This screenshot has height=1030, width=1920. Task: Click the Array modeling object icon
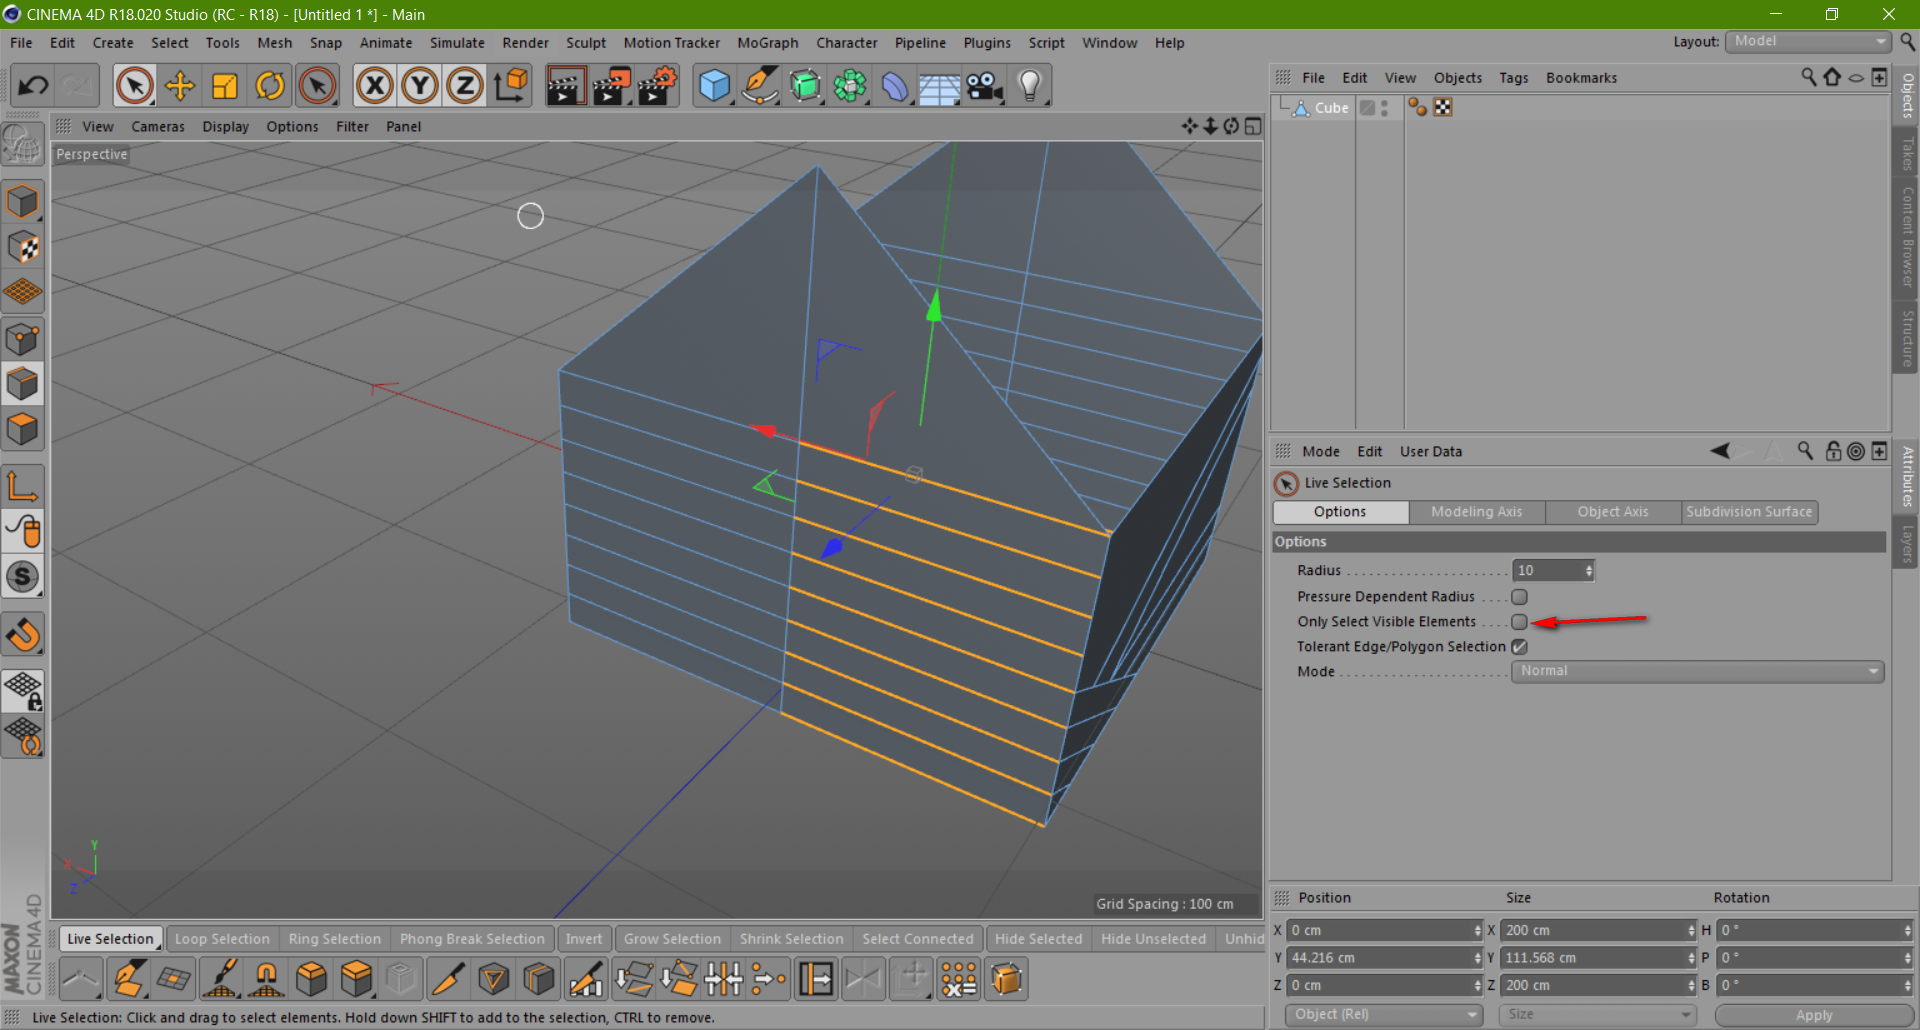click(850, 86)
